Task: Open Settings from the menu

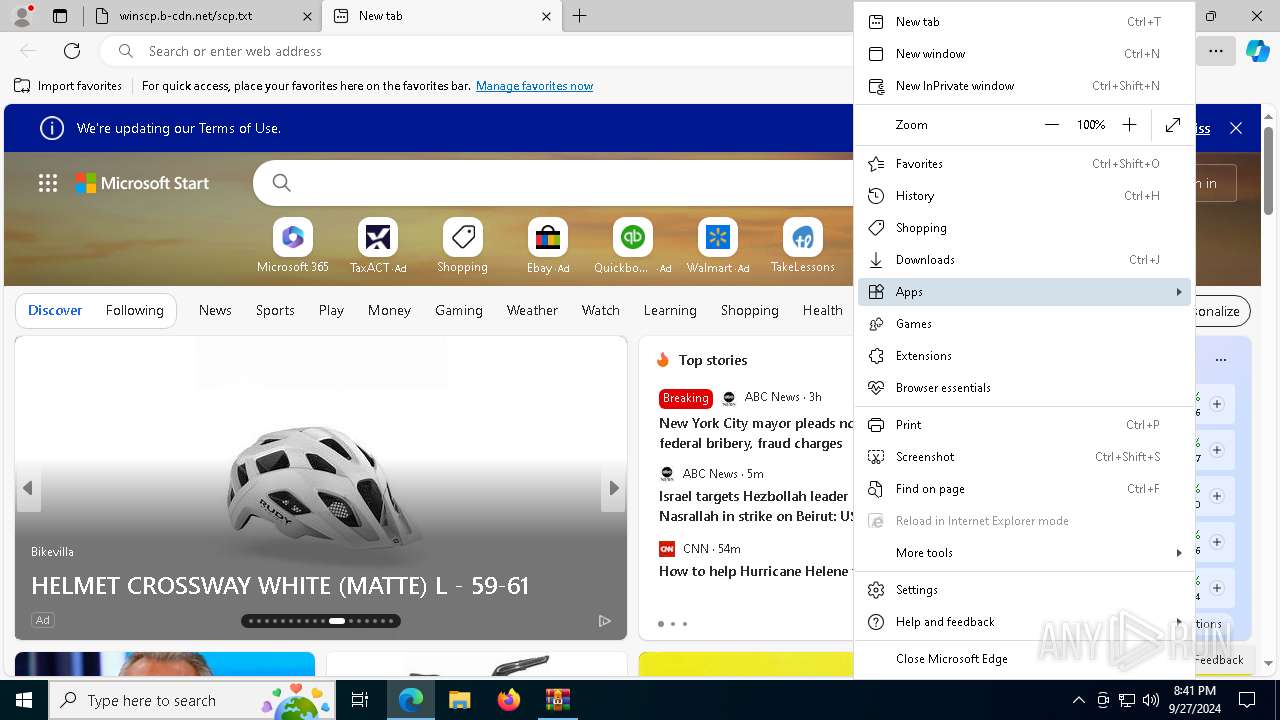Action: 1024,590
